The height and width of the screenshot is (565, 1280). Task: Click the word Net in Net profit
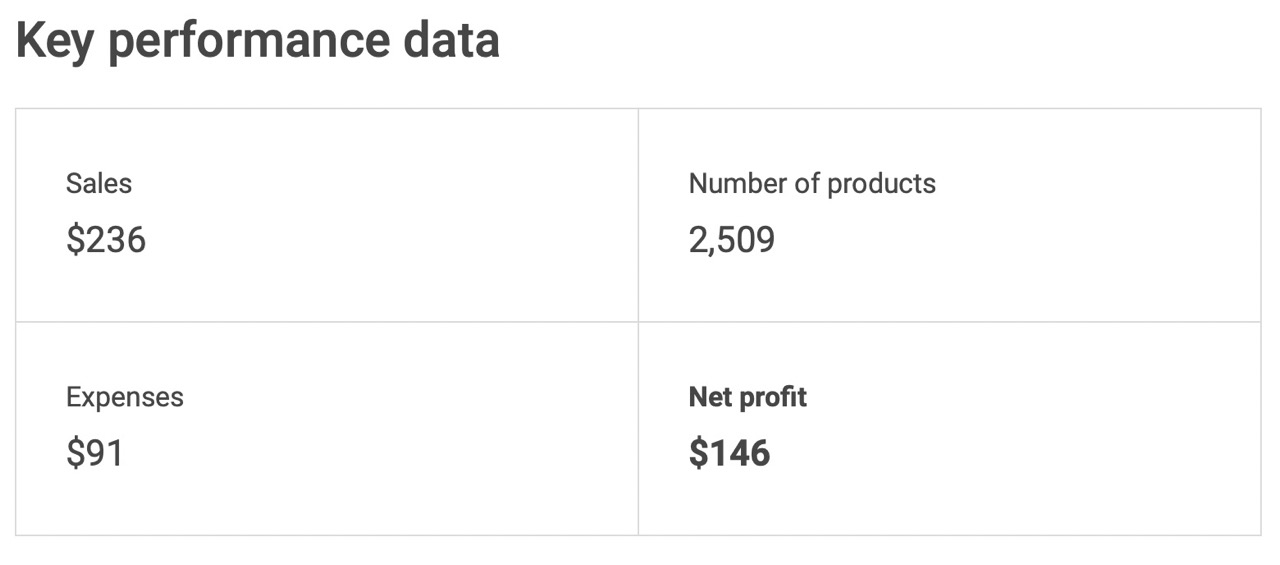pos(707,397)
